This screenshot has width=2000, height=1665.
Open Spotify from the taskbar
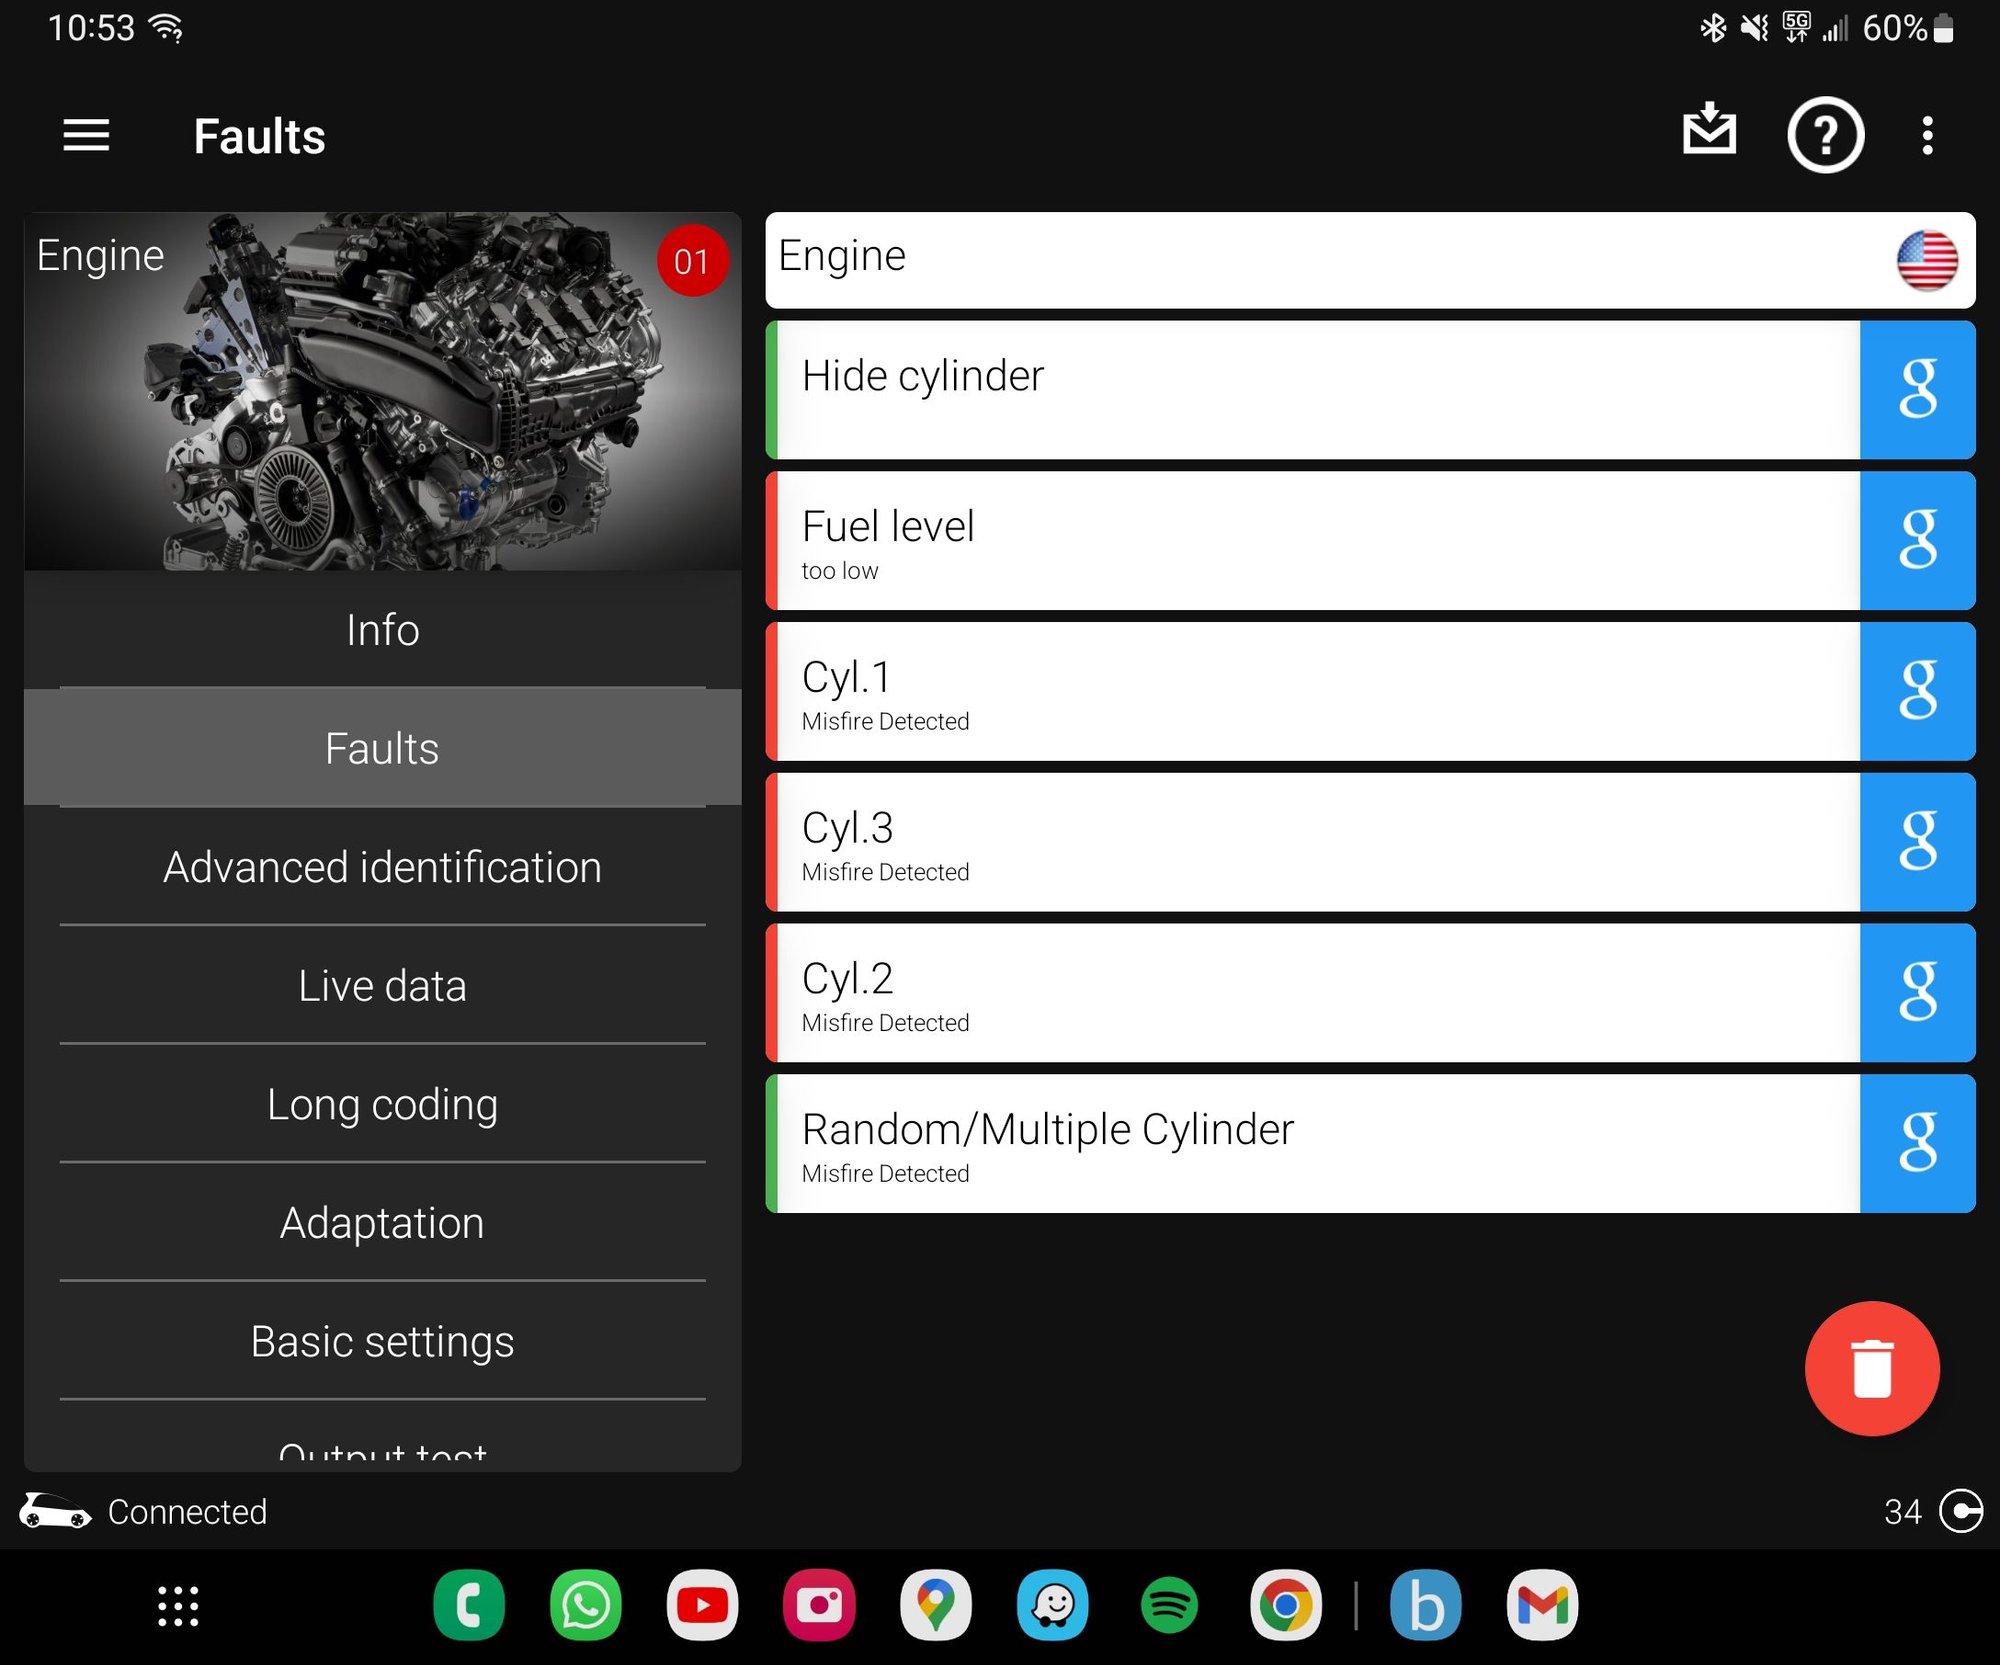pos(1169,1605)
